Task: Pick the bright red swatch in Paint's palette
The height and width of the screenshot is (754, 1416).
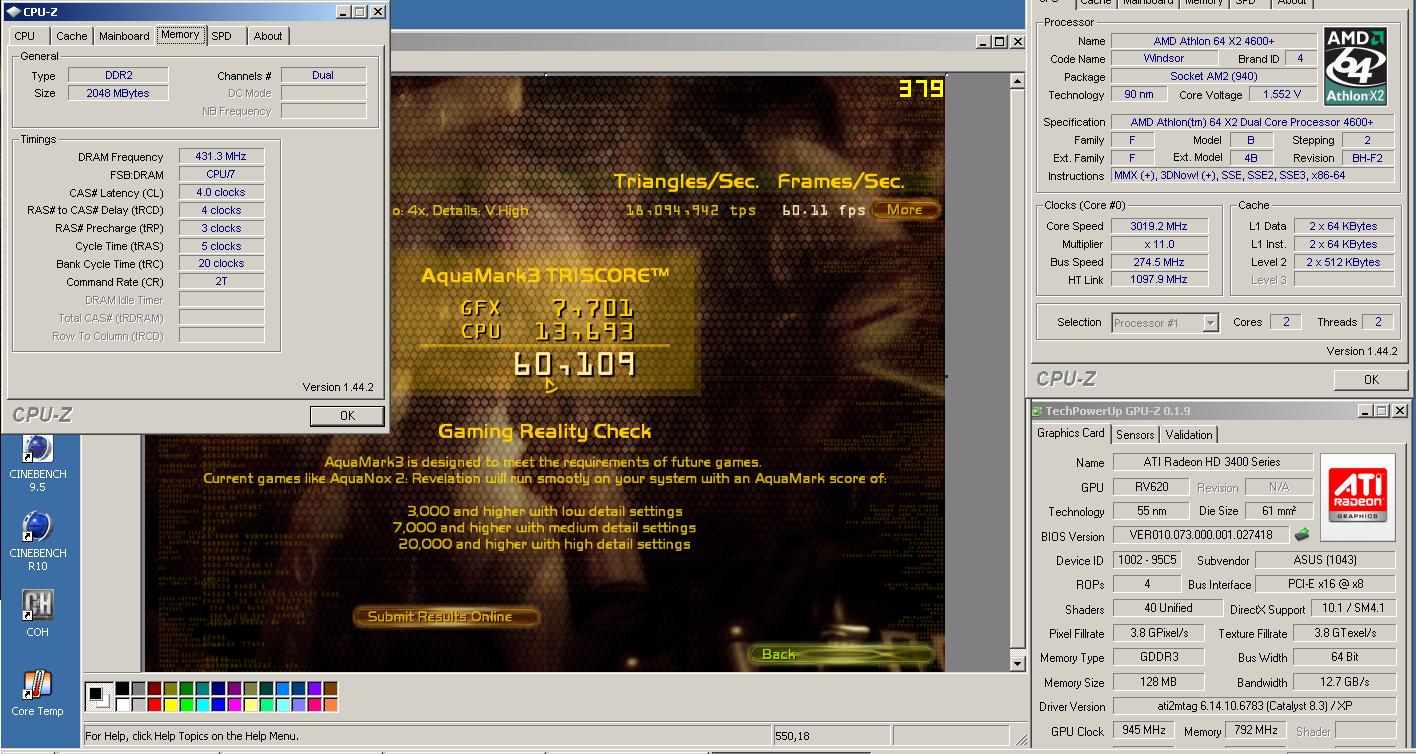Action: (x=154, y=704)
